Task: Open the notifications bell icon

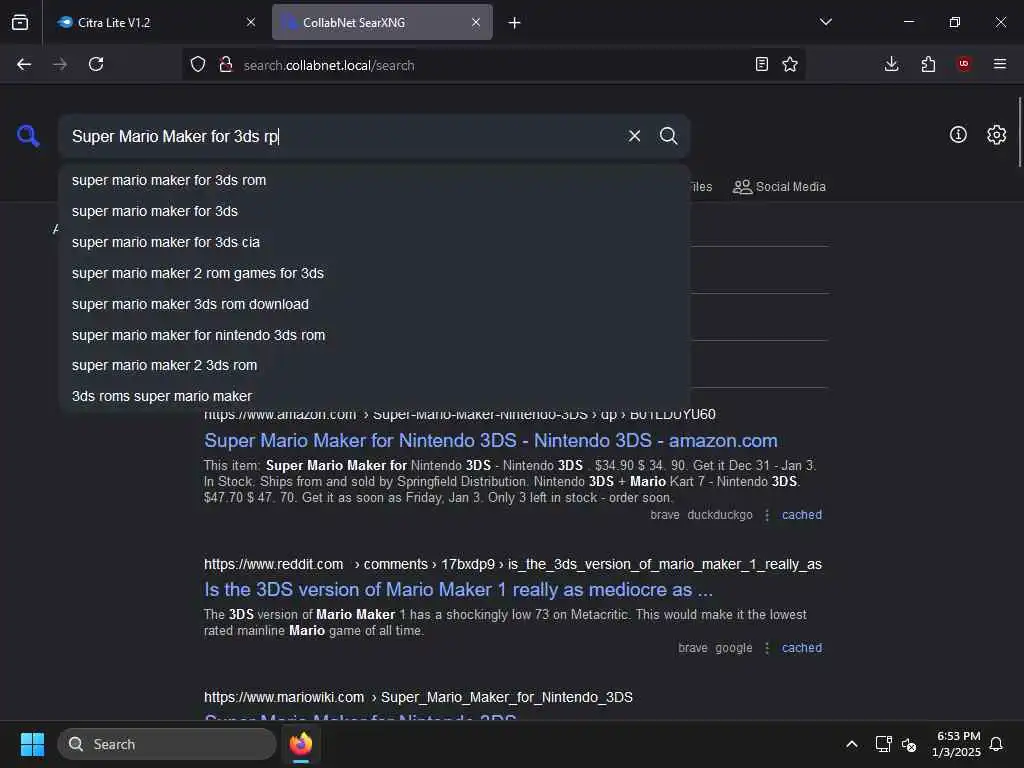Action: click(996, 744)
